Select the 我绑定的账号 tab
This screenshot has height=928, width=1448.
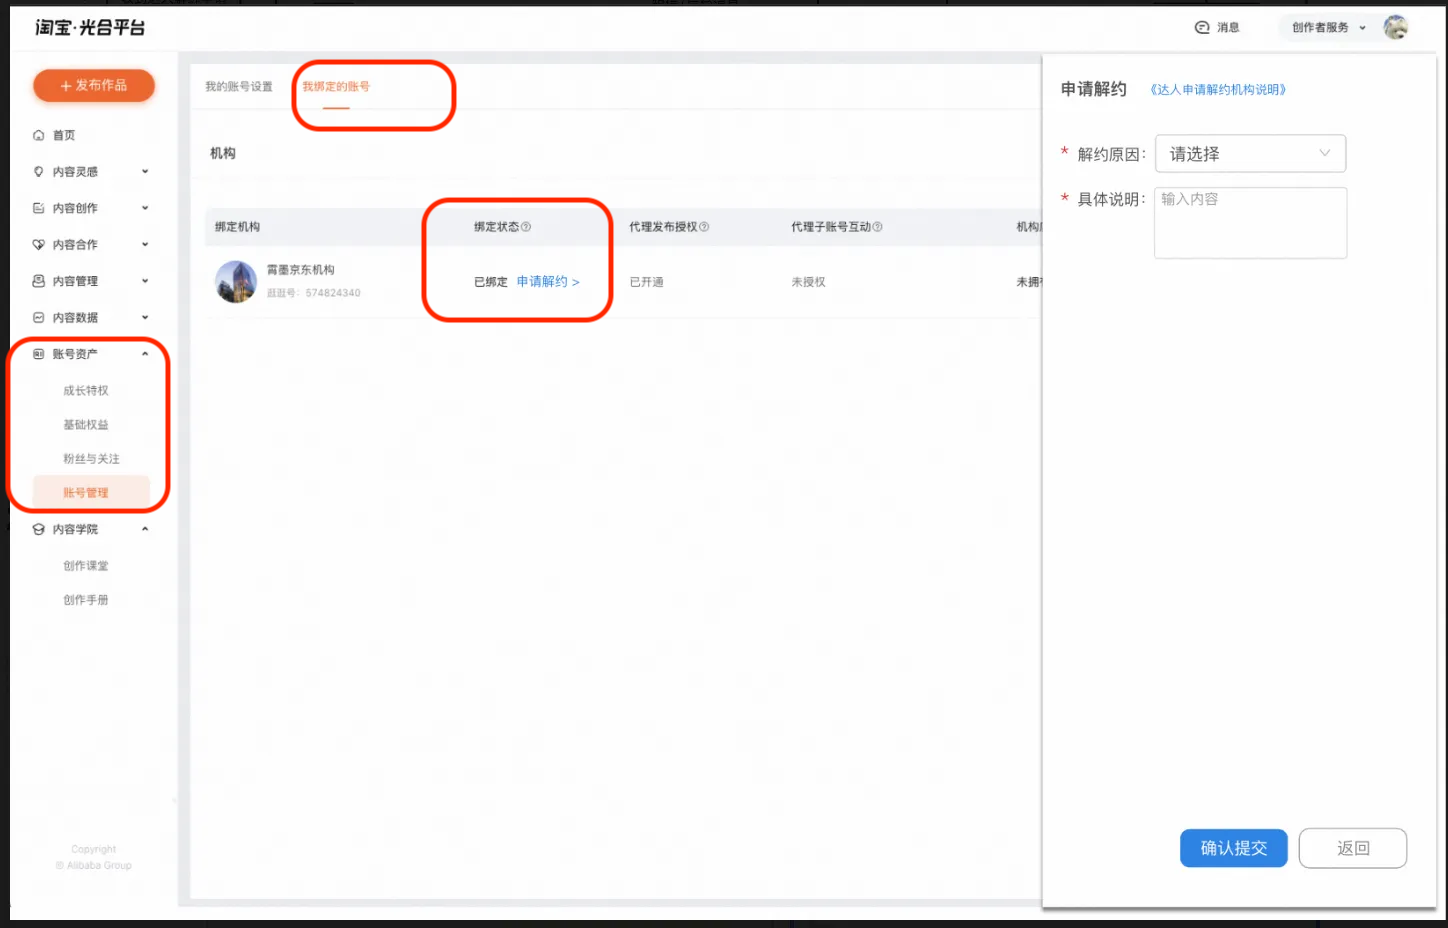336,87
